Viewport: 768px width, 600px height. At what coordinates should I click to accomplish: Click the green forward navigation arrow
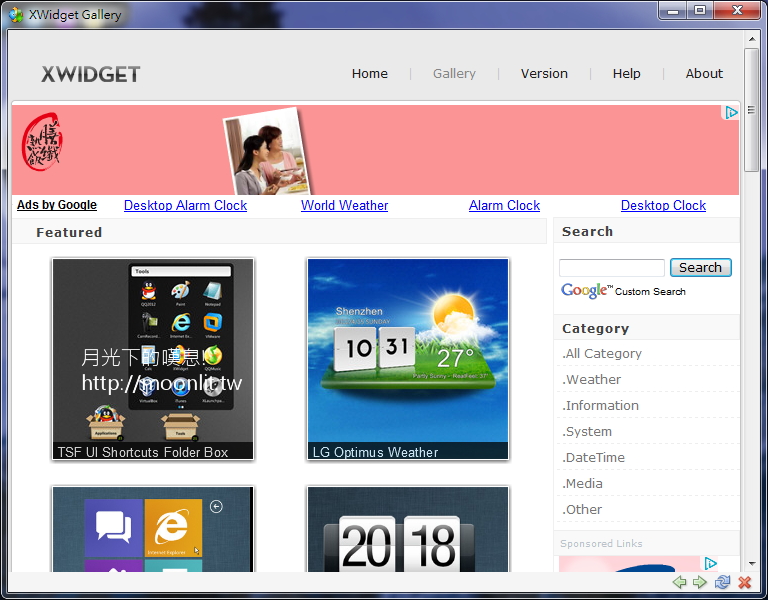click(x=700, y=582)
